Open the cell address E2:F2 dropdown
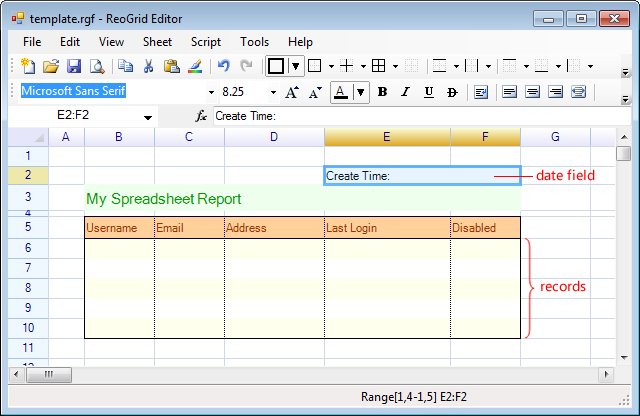 pos(149,117)
